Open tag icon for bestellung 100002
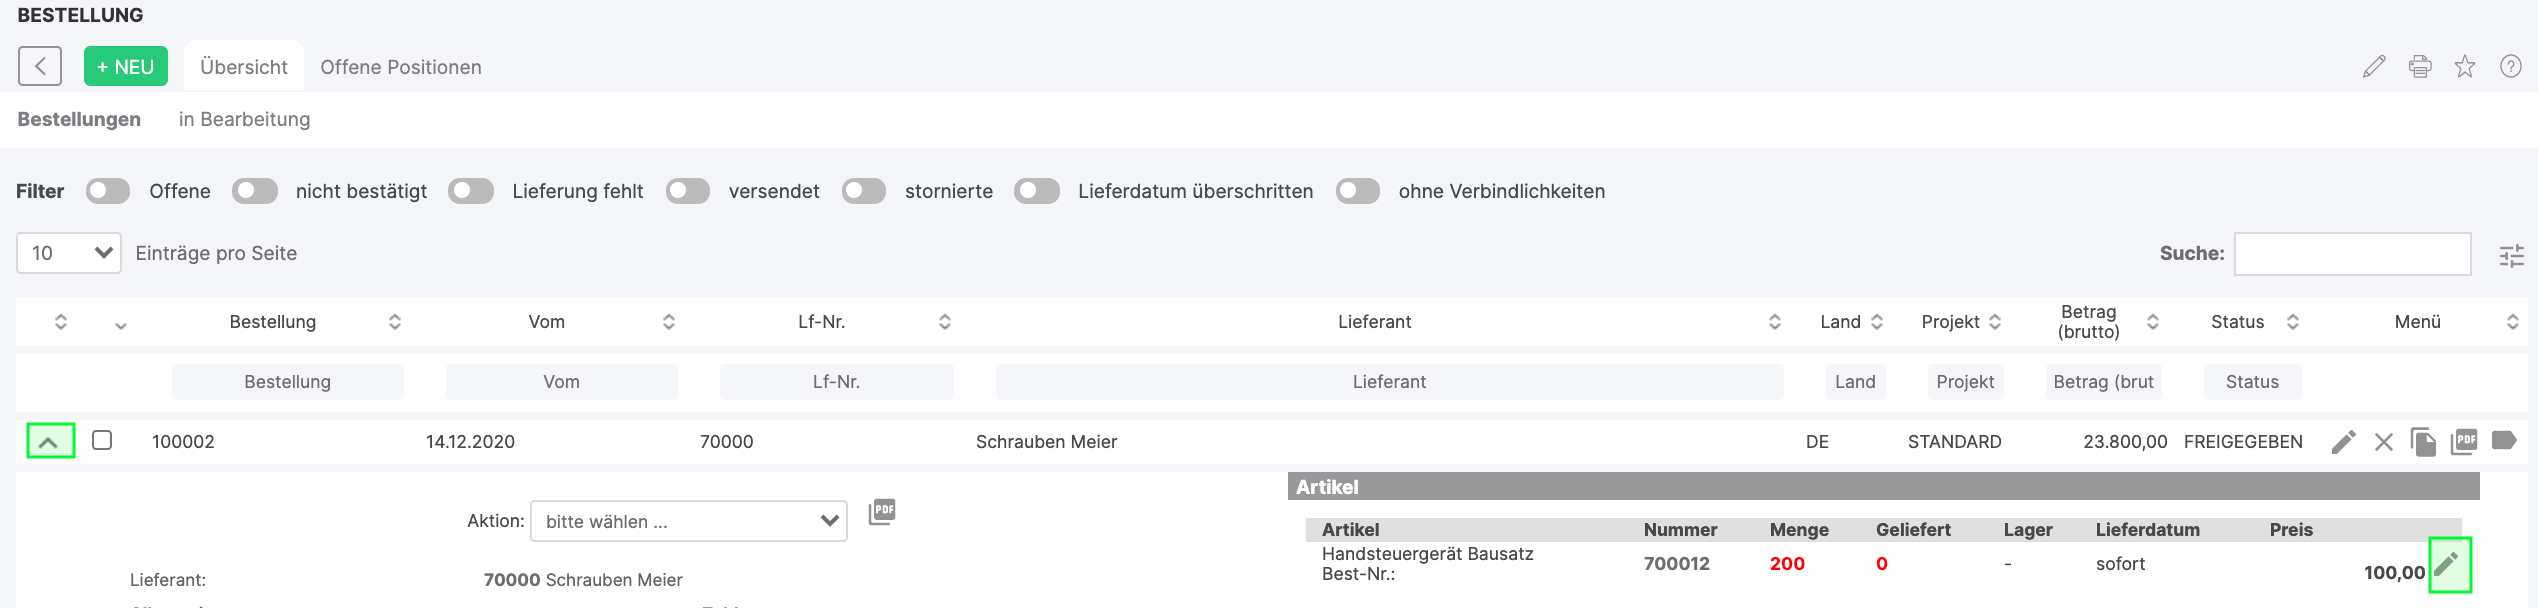The height and width of the screenshot is (608, 2538). [x=2504, y=441]
